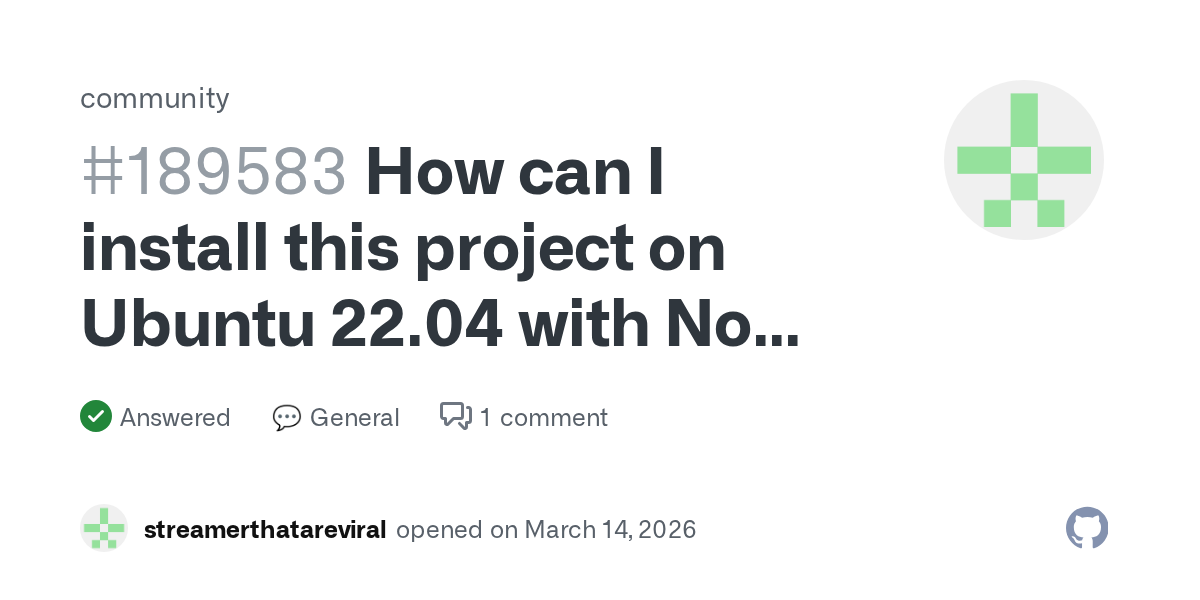This screenshot has height=600, width=1200.
Task: Open the community repository link
Action: tap(155, 98)
